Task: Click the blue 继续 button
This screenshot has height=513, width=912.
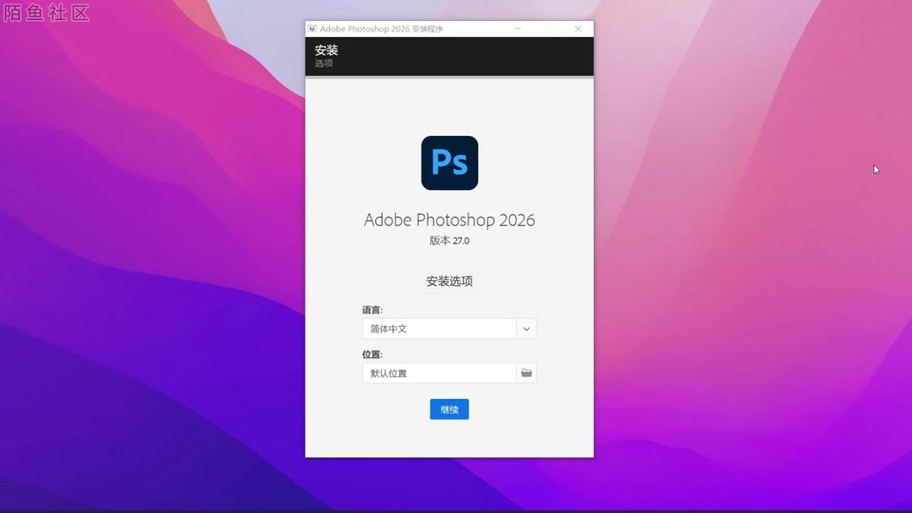Action: (x=449, y=409)
